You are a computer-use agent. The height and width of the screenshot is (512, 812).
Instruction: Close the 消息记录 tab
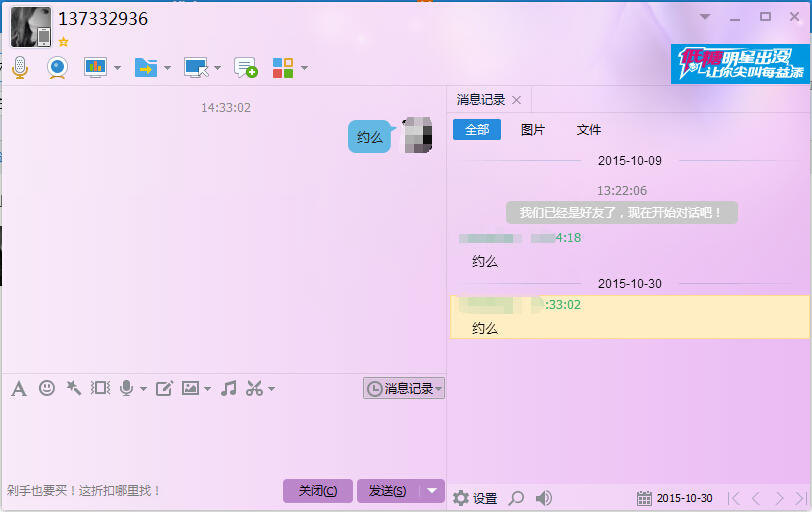pos(516,100)
